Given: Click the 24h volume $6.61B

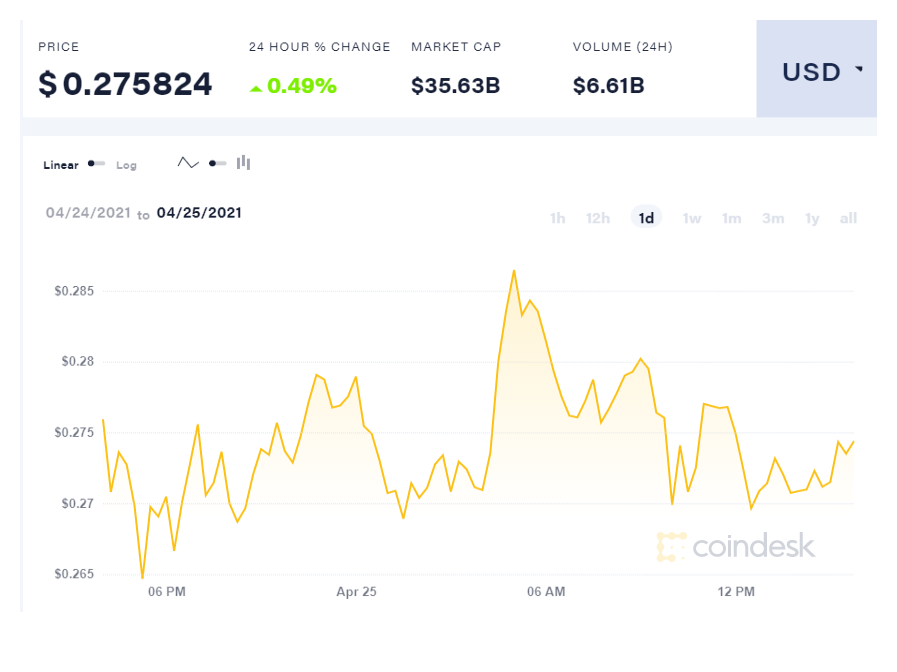Looking at the screenshot, I should pos(609,86).
